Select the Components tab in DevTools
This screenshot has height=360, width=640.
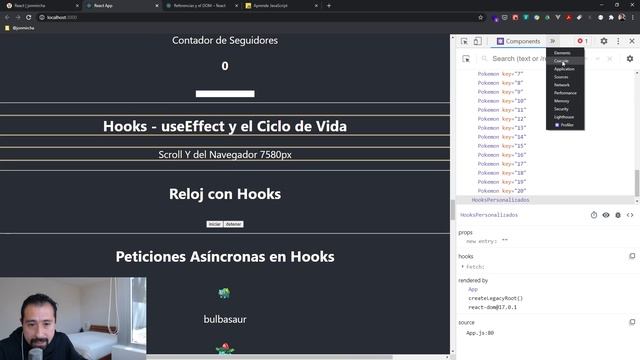click(518, 41)
